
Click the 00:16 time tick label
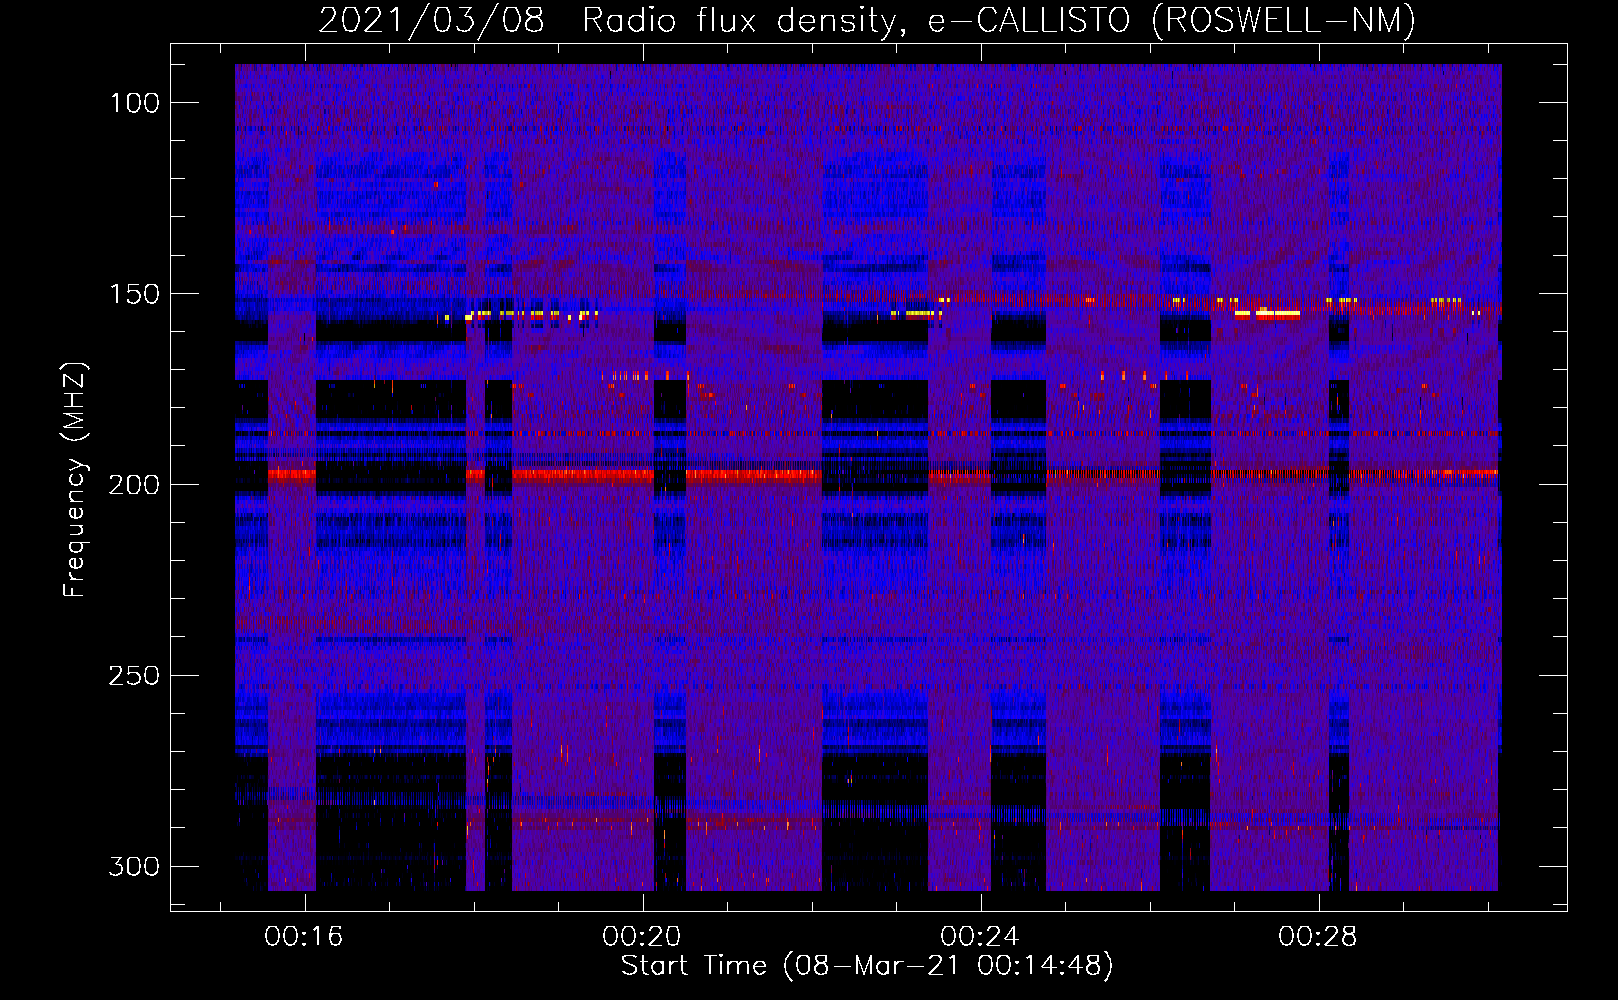[304, 936]
